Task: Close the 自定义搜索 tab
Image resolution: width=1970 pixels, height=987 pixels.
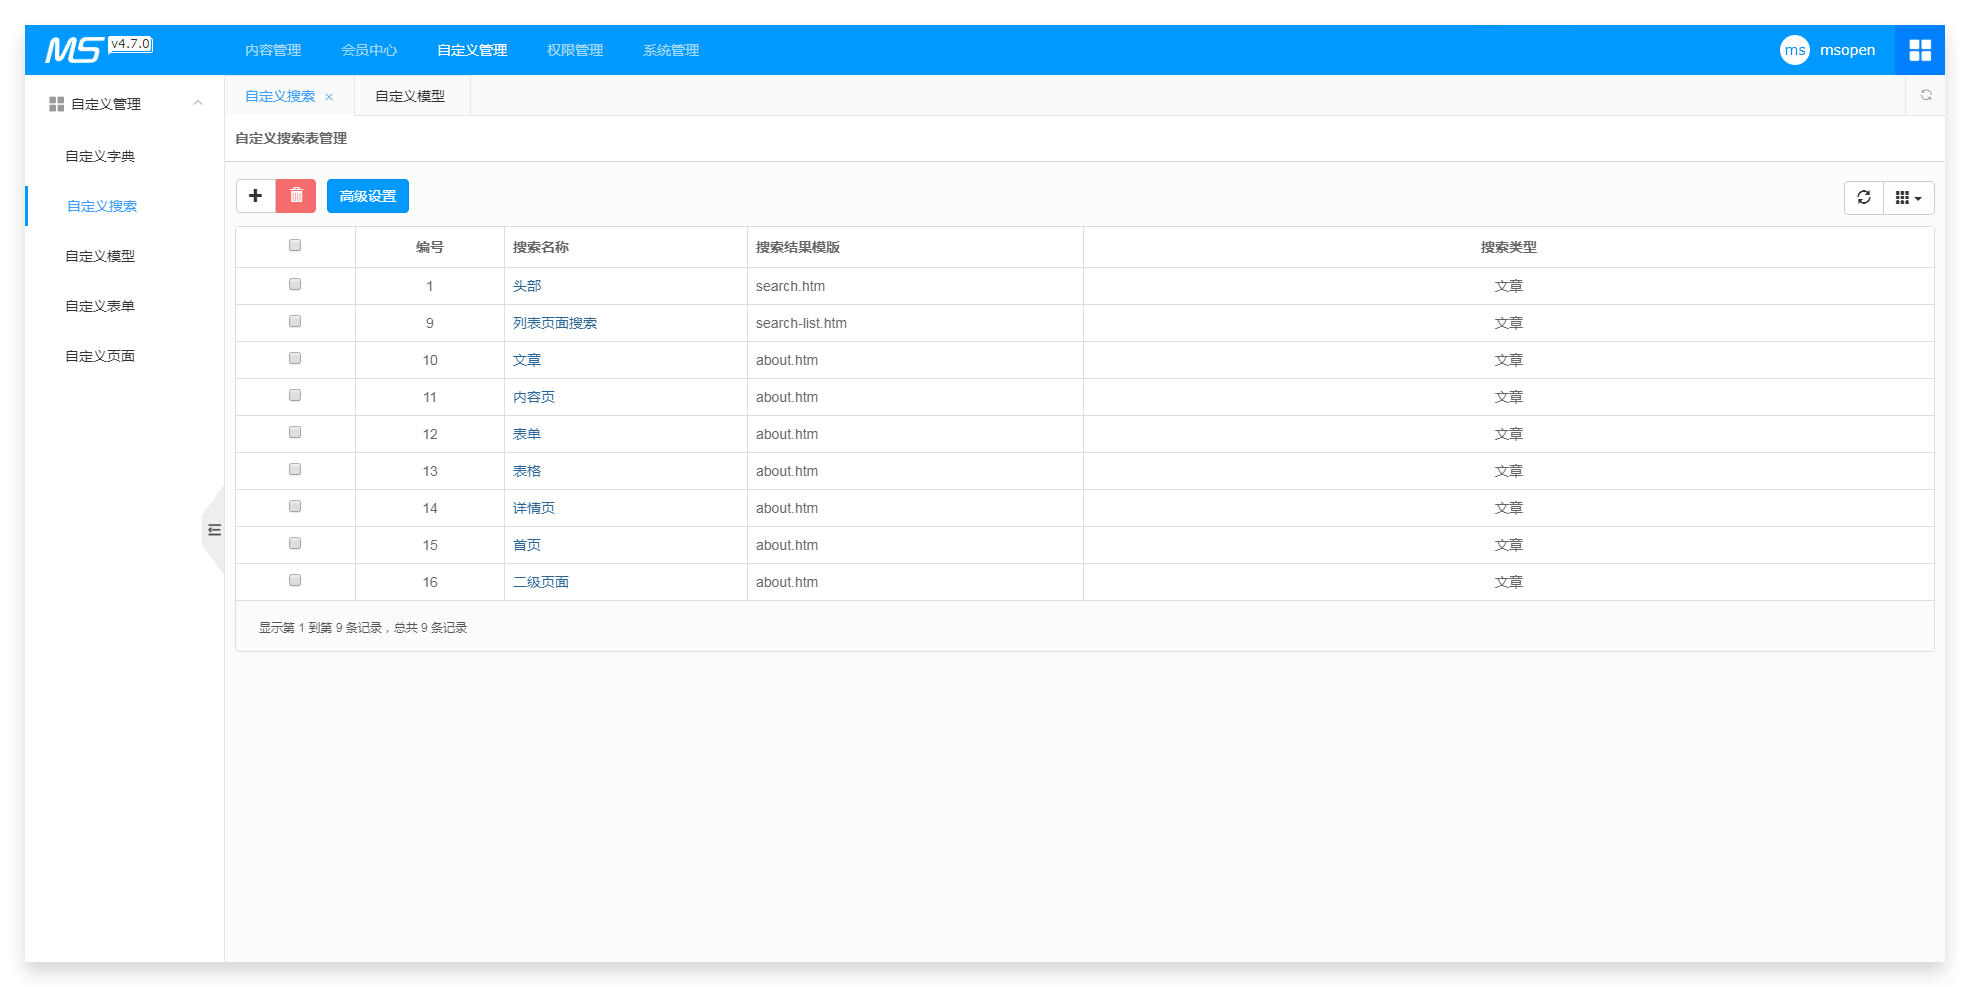Action: click(329, 97)
